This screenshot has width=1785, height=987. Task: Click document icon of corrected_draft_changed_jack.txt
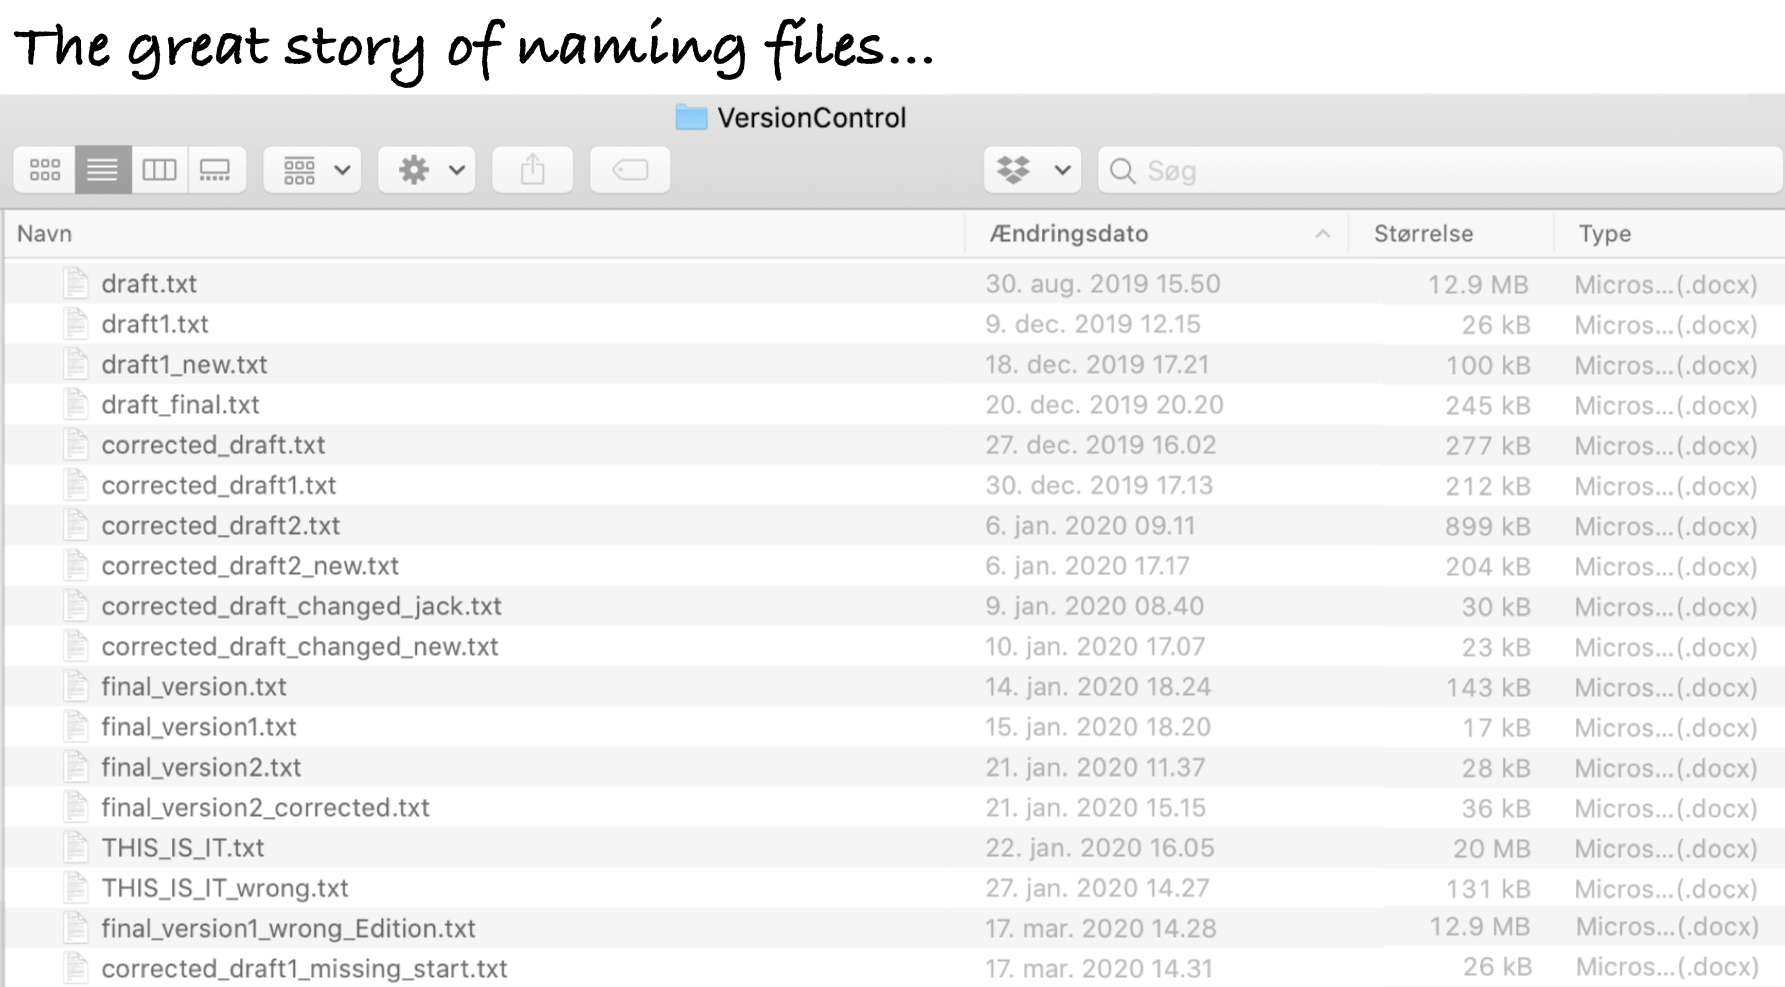[76, 605]
